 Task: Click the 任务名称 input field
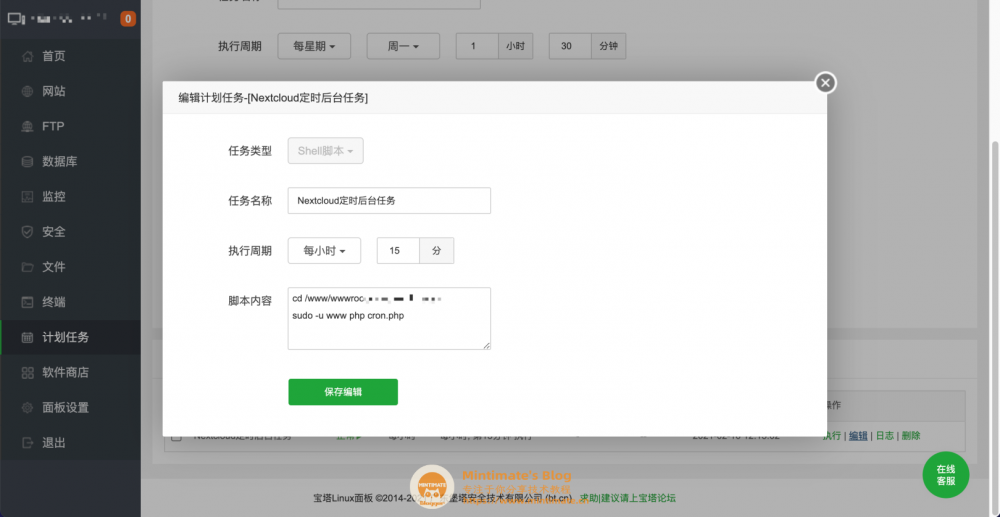click(x=389, y=200)
